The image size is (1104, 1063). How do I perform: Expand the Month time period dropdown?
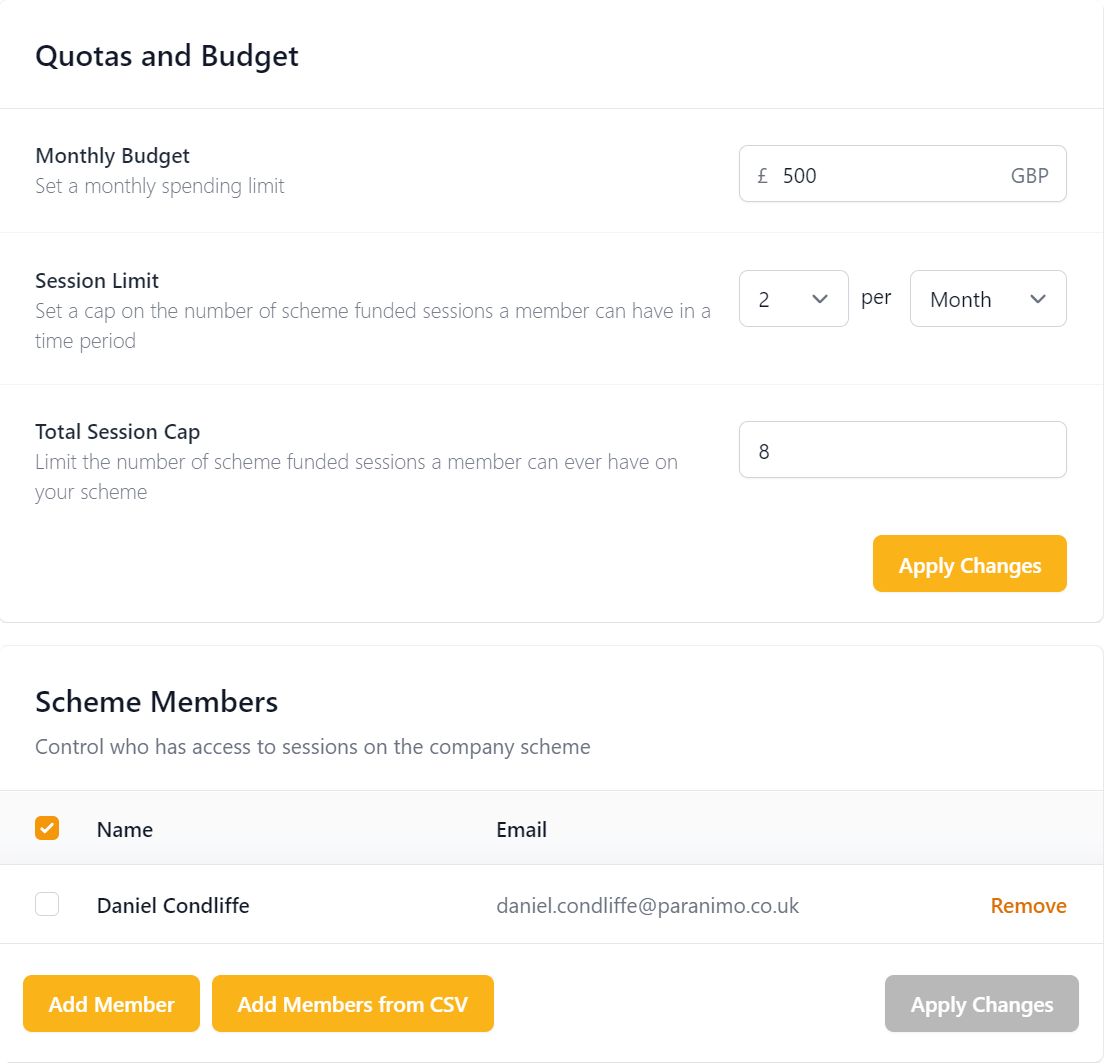pyautogui.click(x=987, y=299)
